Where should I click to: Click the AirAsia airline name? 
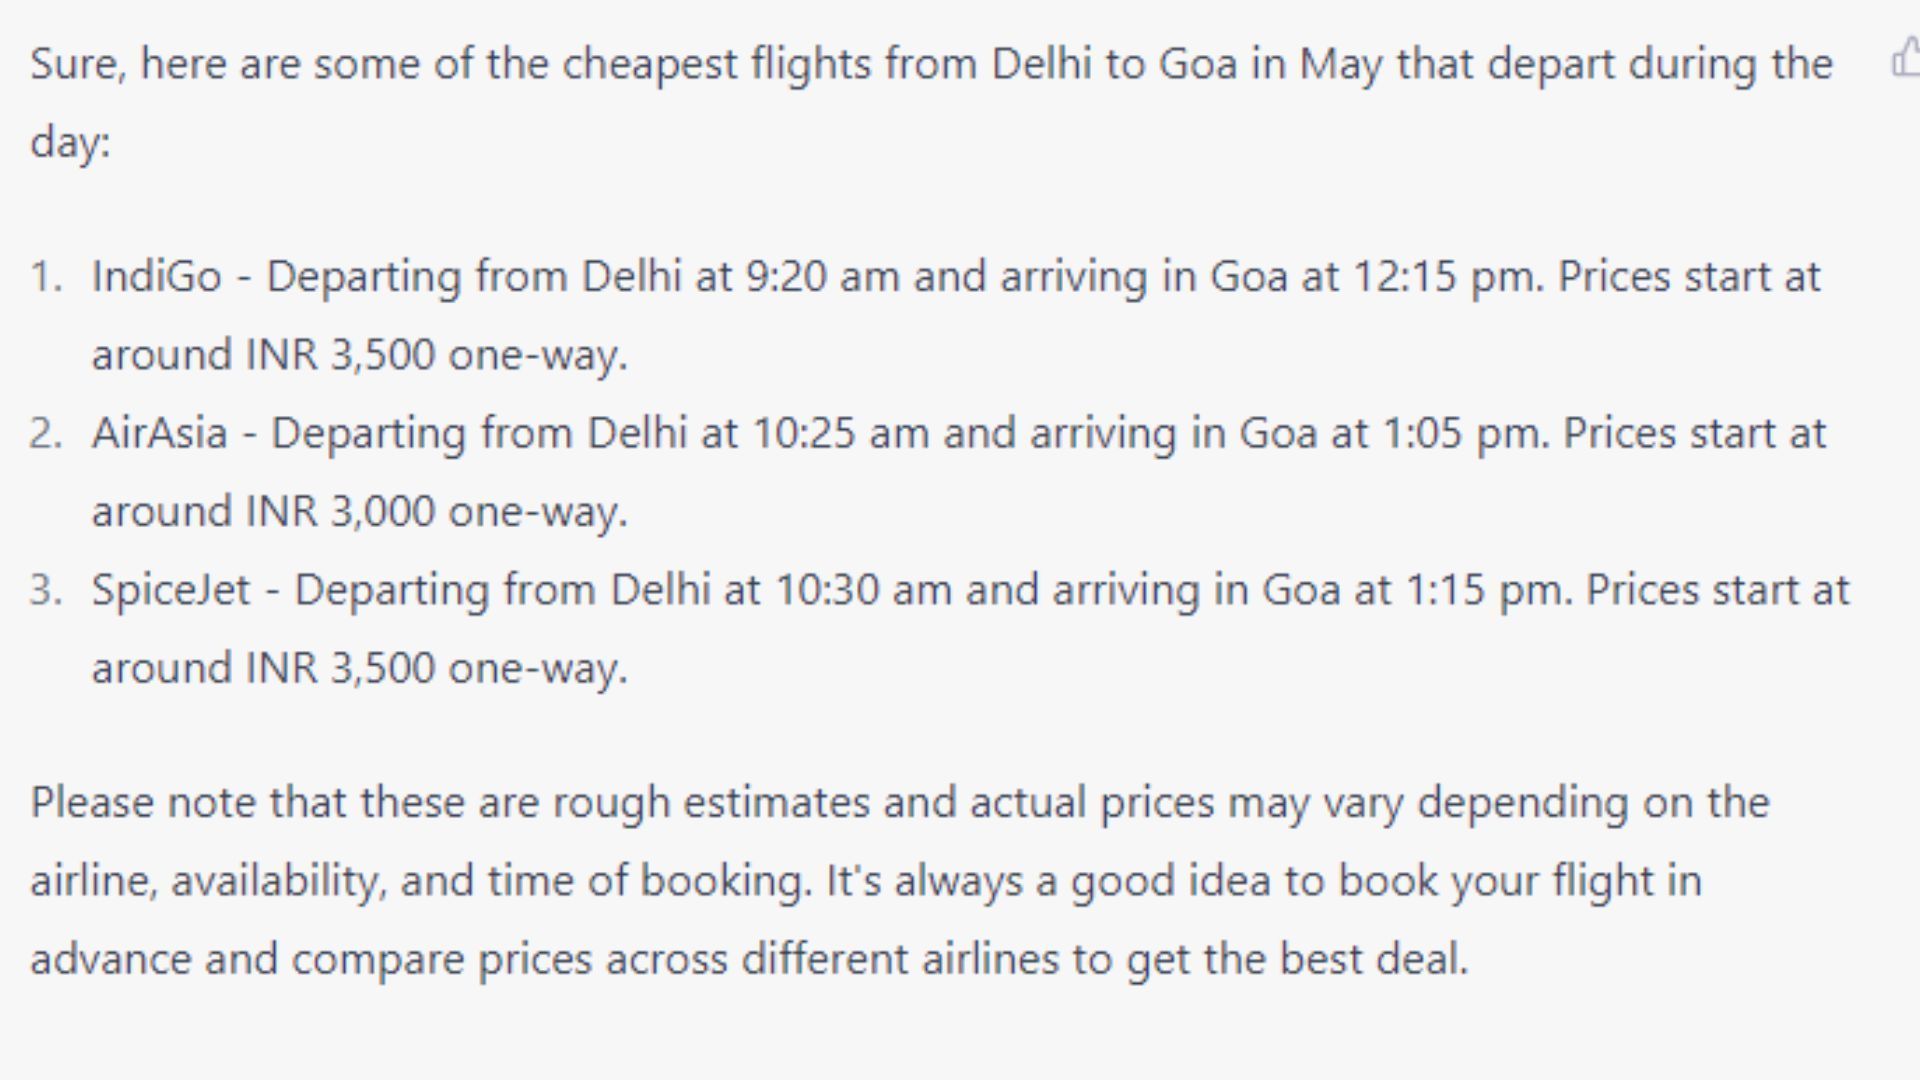pos(159,434)
